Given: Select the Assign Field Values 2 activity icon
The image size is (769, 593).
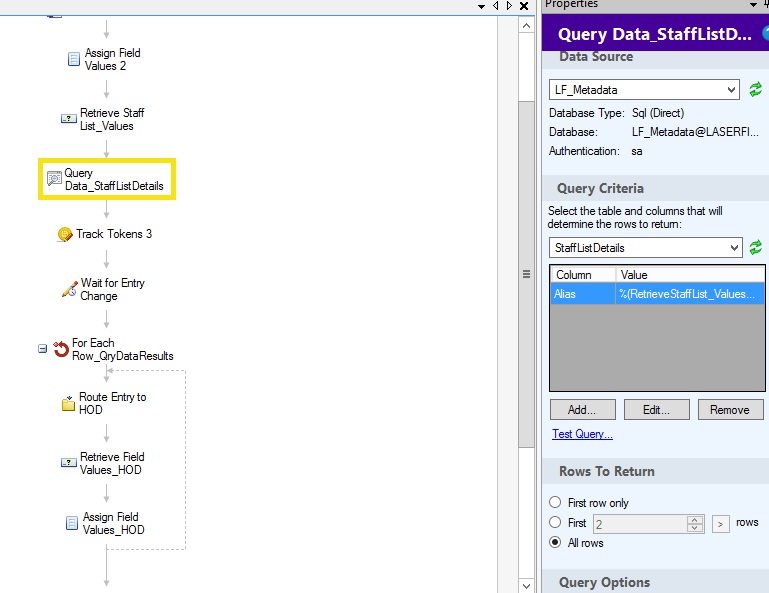Looking at the screenshot, I should tap(73, 59).
